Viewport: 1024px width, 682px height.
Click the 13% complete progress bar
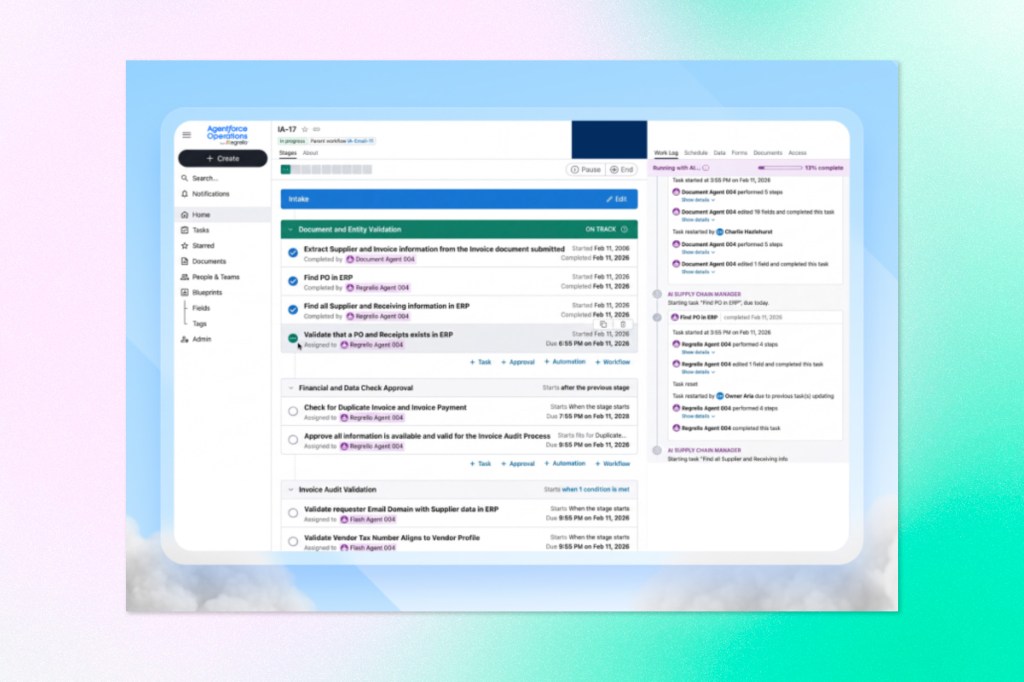click(780, 168)
